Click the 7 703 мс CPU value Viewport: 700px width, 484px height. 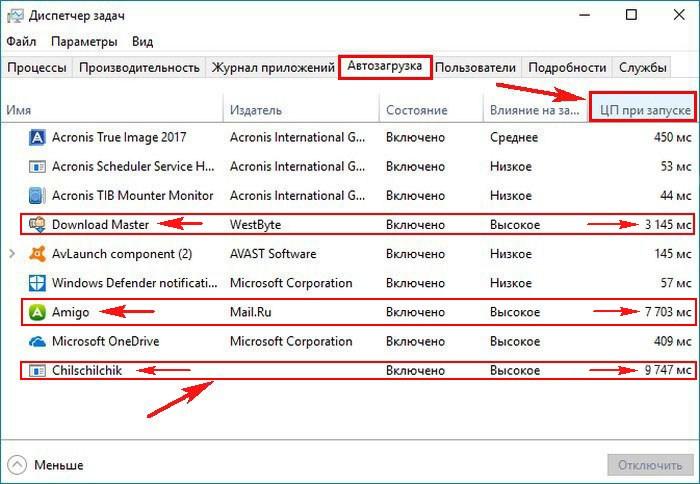point(668,312)
